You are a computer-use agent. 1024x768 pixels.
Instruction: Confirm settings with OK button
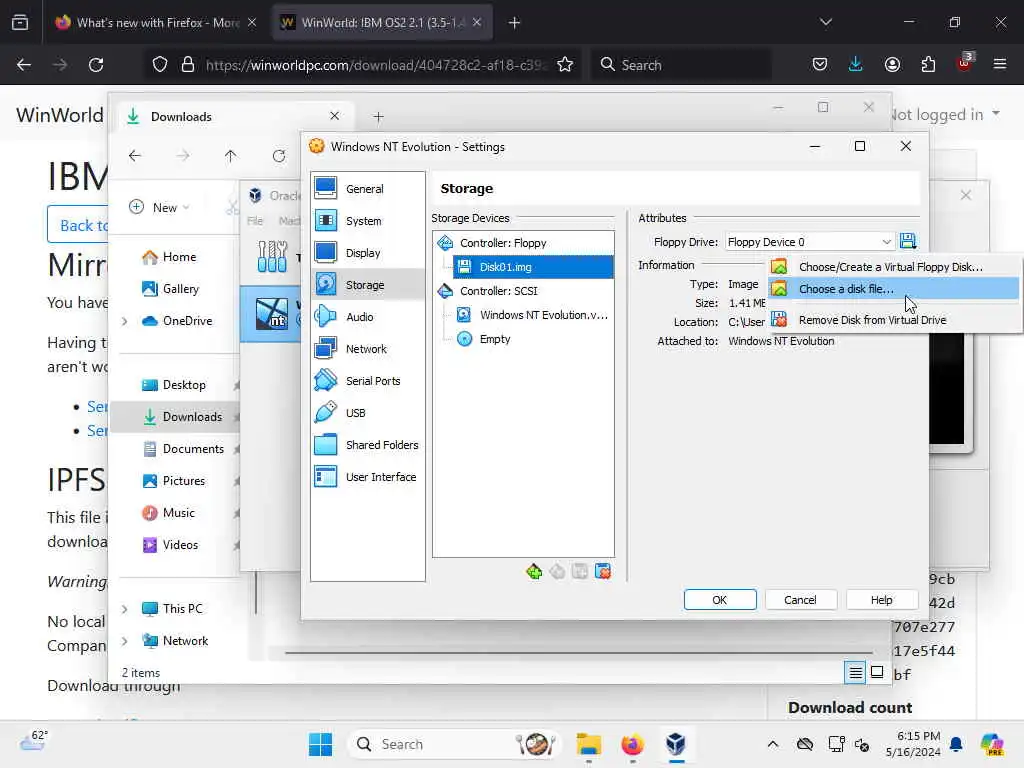(x=720, y=600)
